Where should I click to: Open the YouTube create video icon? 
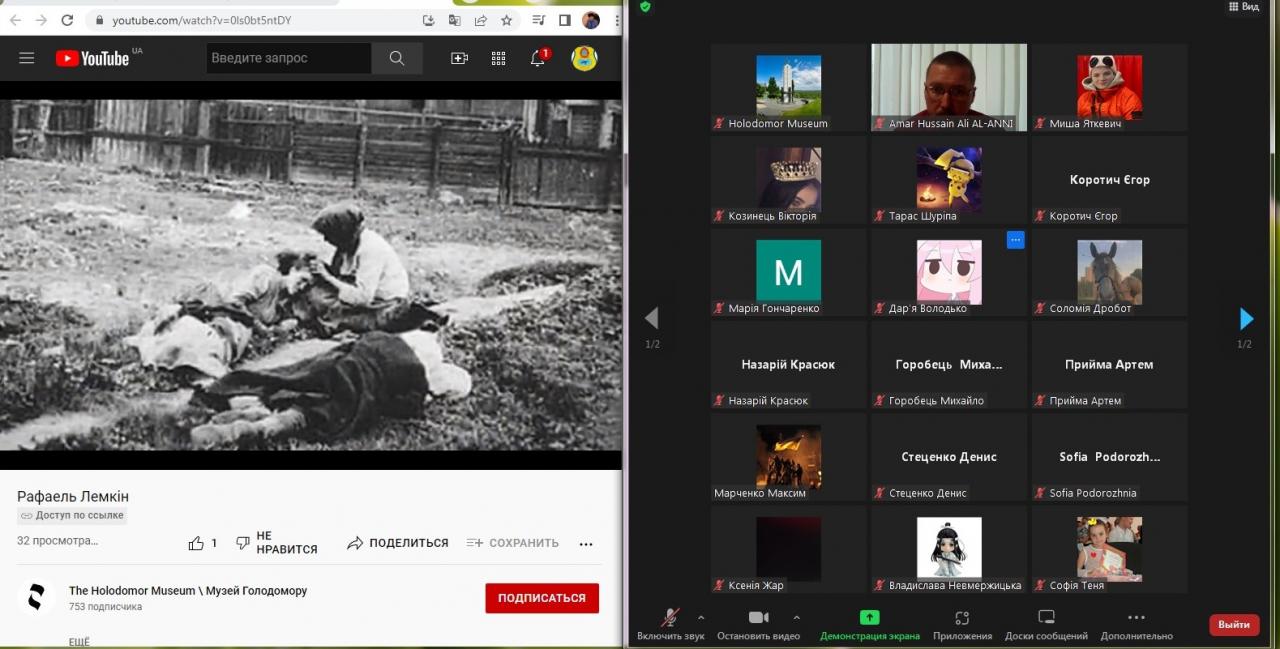coord(459,58)
